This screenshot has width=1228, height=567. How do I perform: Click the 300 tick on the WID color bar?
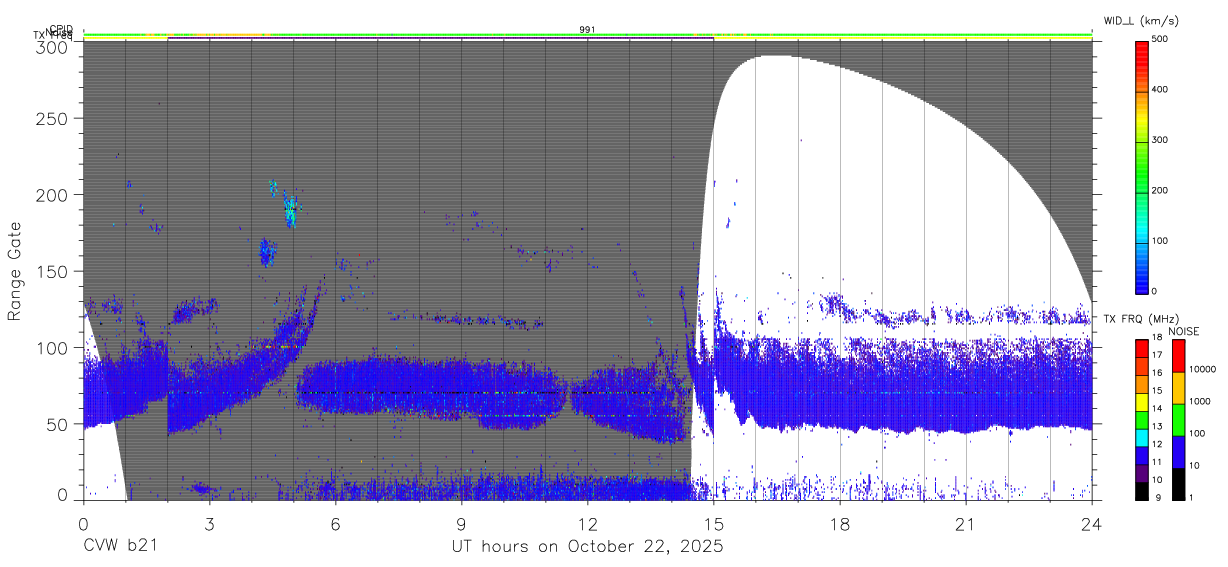1162,141
